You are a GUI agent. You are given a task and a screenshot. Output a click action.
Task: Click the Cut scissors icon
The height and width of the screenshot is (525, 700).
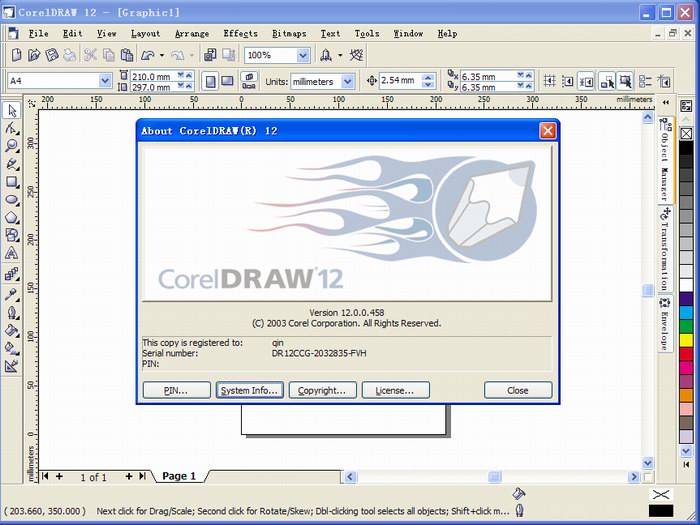(91, 55)
